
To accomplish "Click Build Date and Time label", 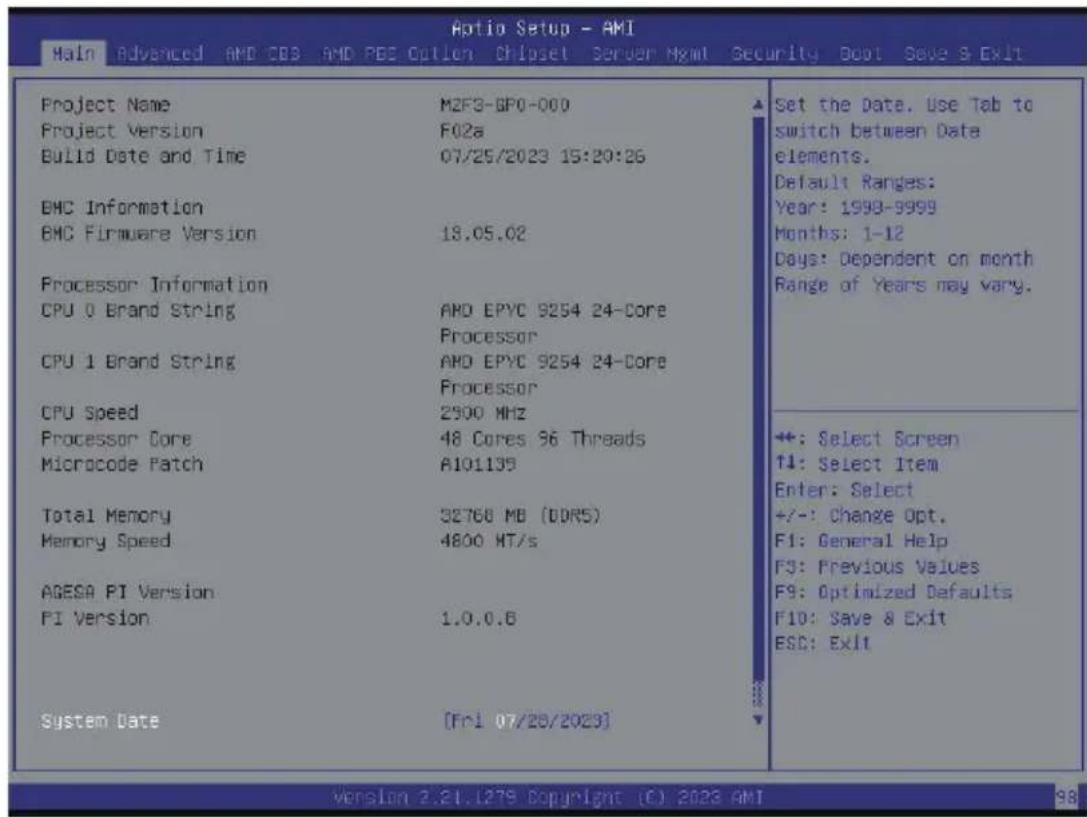I will click(144, 156).
